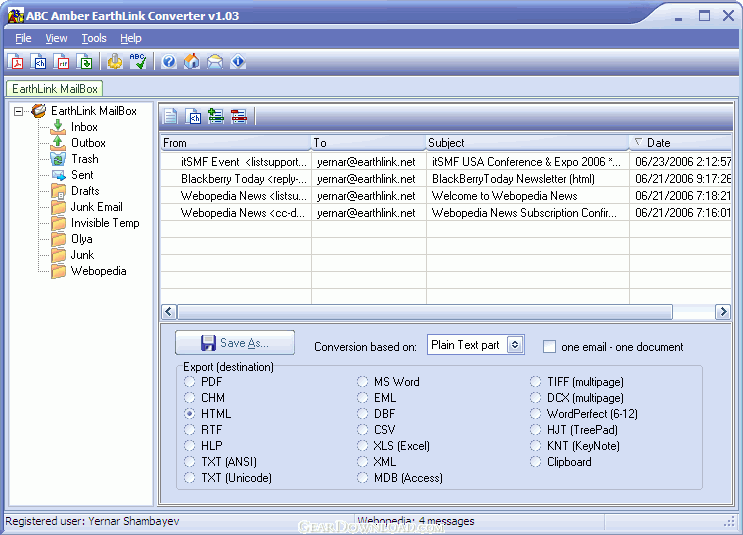Image resolution: width=743 pixels, height=535 pixels.
Task: Click the horizontal scrollbar thumb of message list
Action: [425, 312]
